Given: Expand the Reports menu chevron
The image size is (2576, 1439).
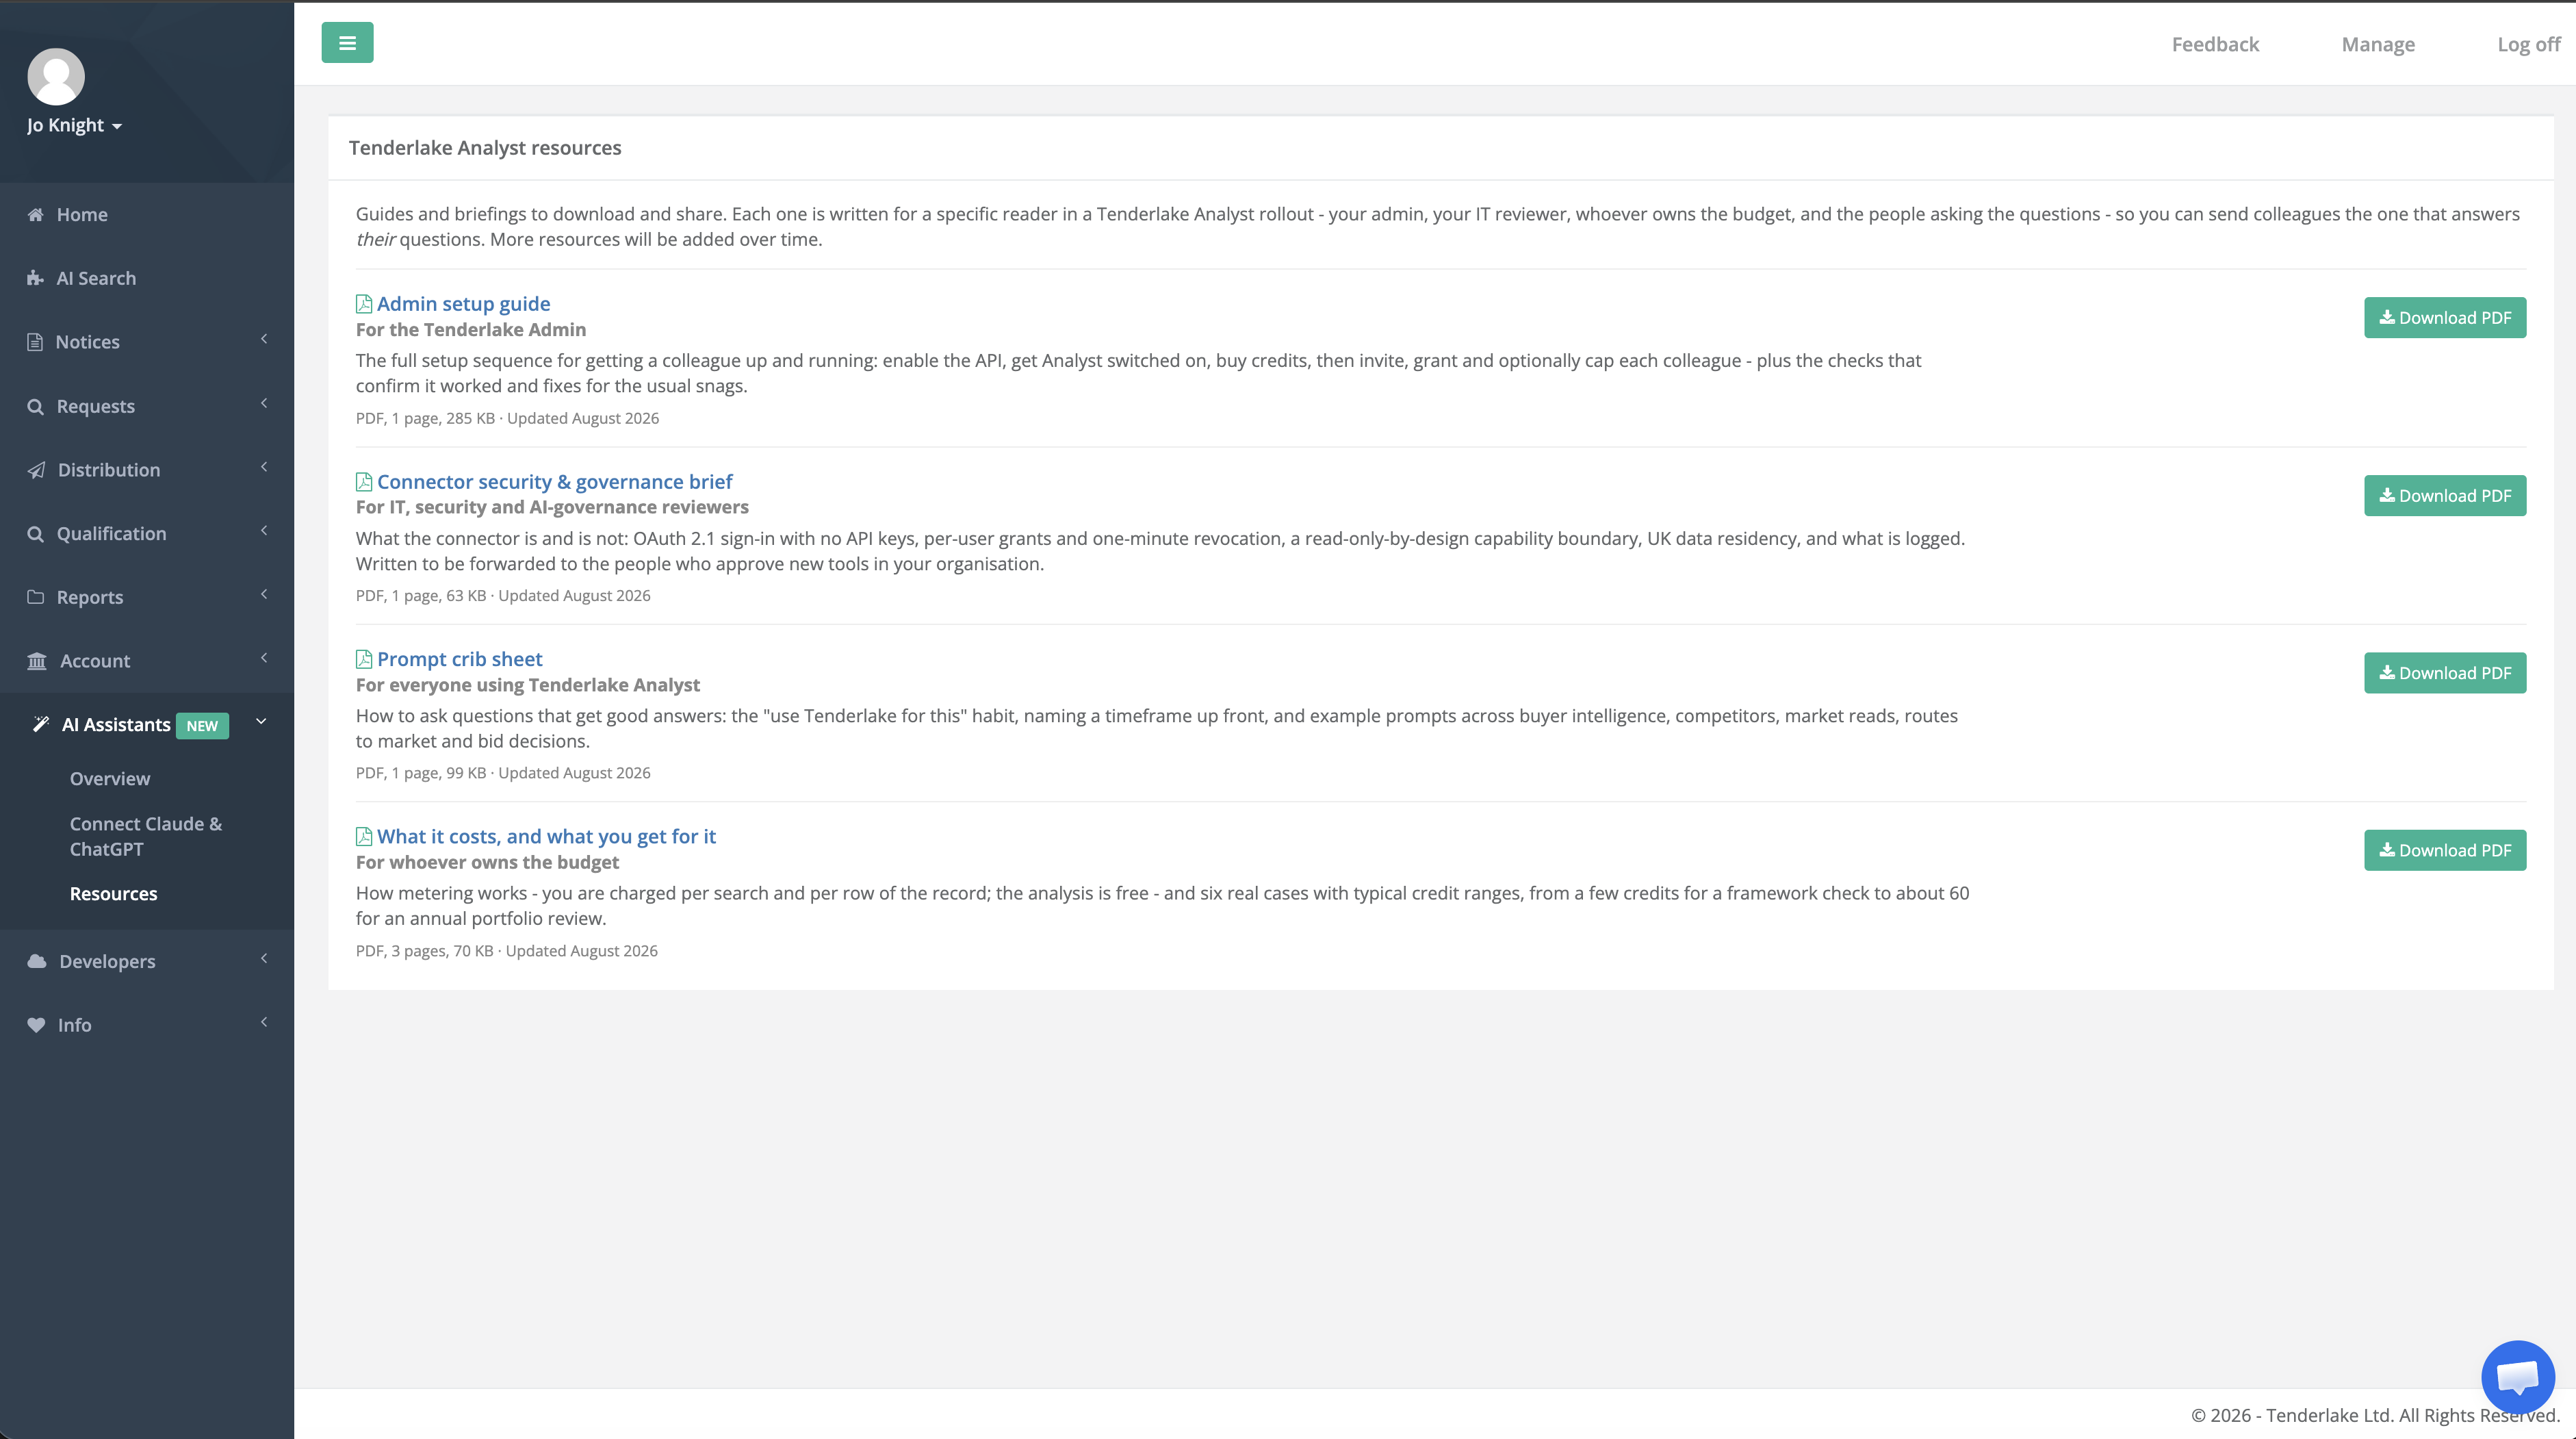Looking at the screenshot, I should pyautogui.click(x=264, y=594).
